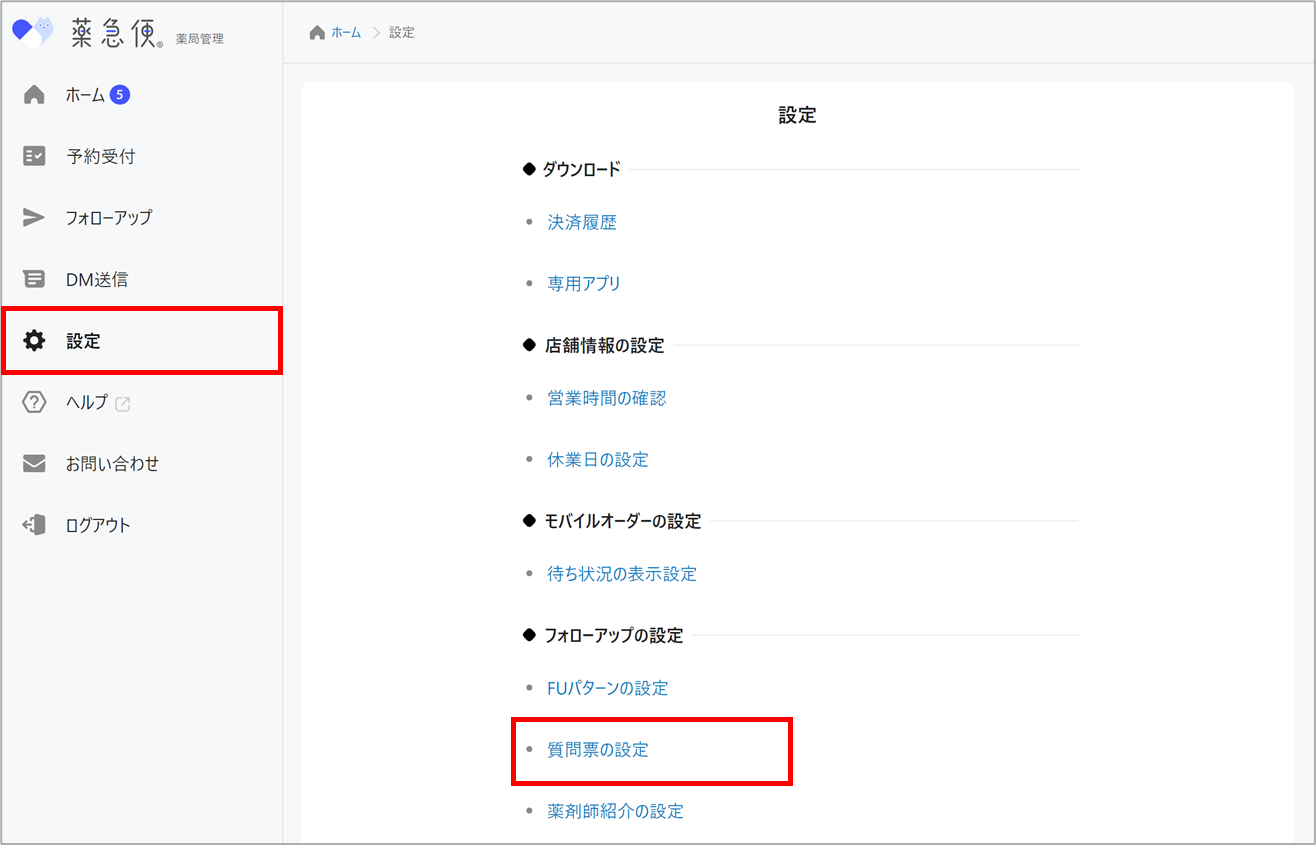
Task: Click the house icon in breadcrumb
Action: 317,33
